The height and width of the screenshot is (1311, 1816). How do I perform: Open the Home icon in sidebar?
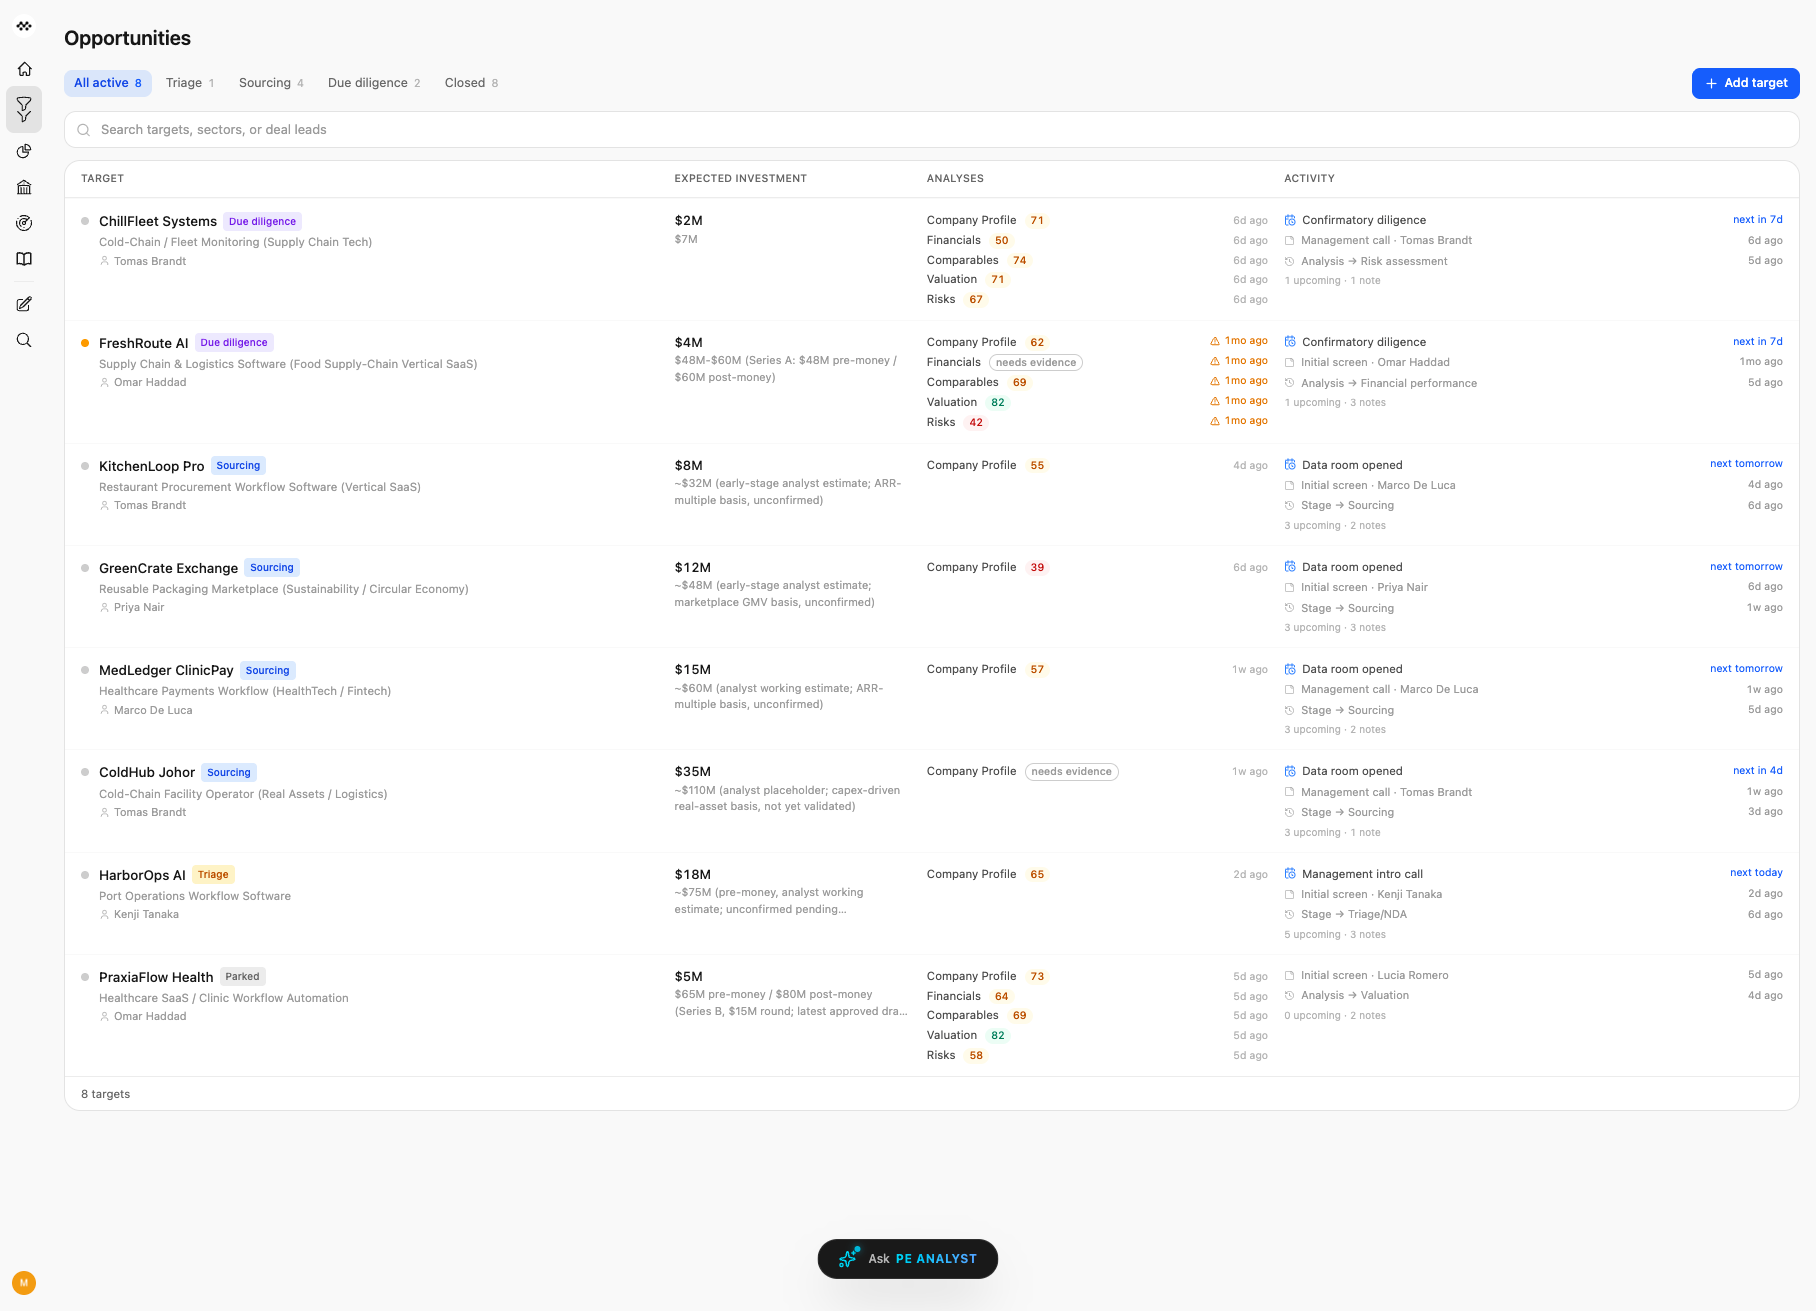click(x=24, y=69)
